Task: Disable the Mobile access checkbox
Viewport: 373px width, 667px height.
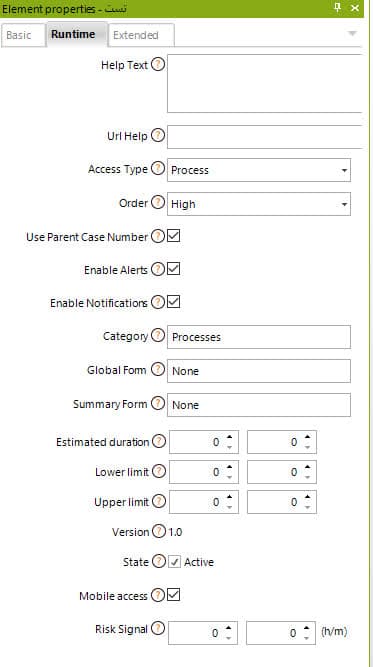Action: [x=174, y=595]
